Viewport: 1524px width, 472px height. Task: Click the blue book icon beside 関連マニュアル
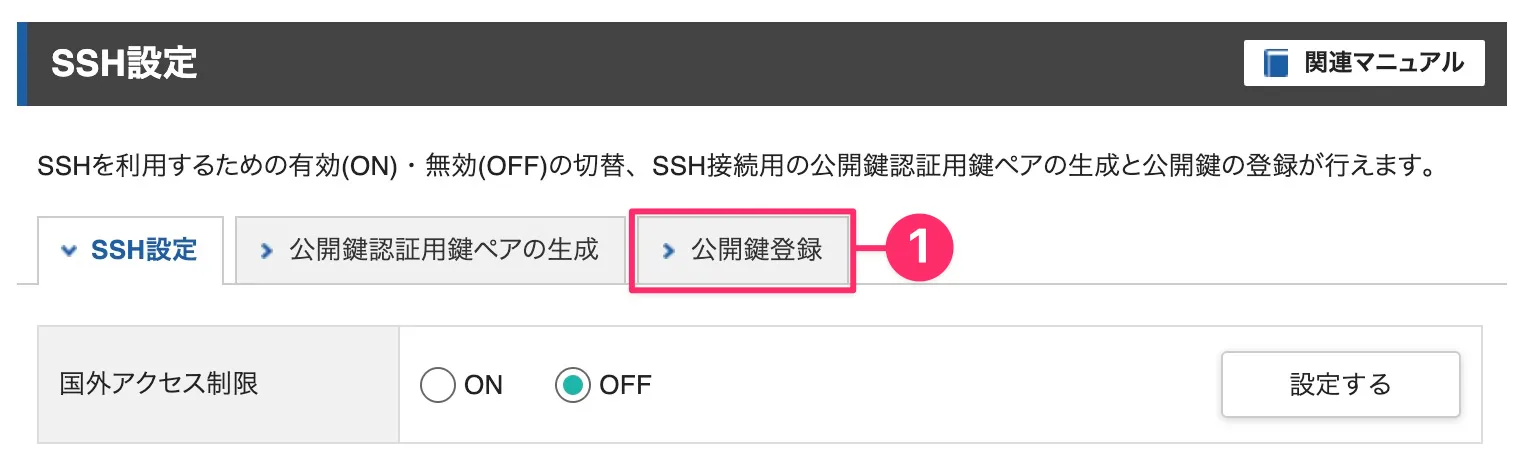coord(1276,64)
